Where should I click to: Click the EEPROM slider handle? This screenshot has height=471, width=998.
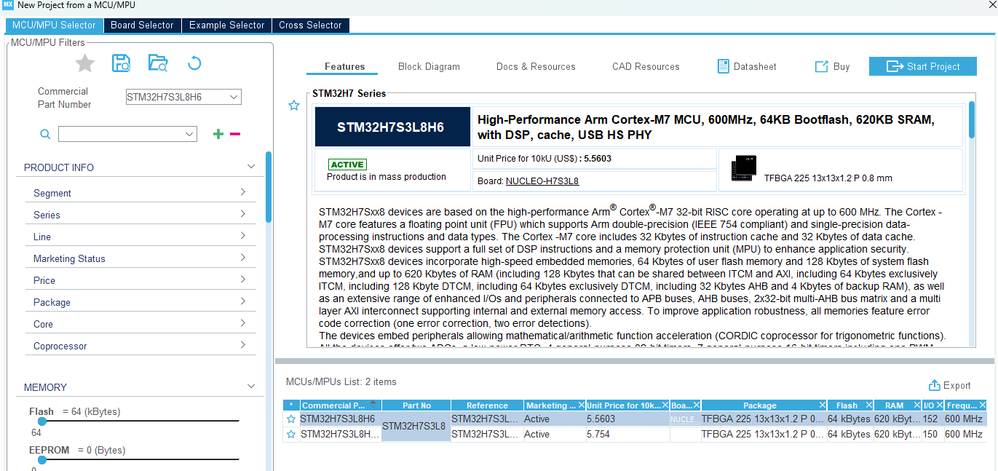coord(42,460)
